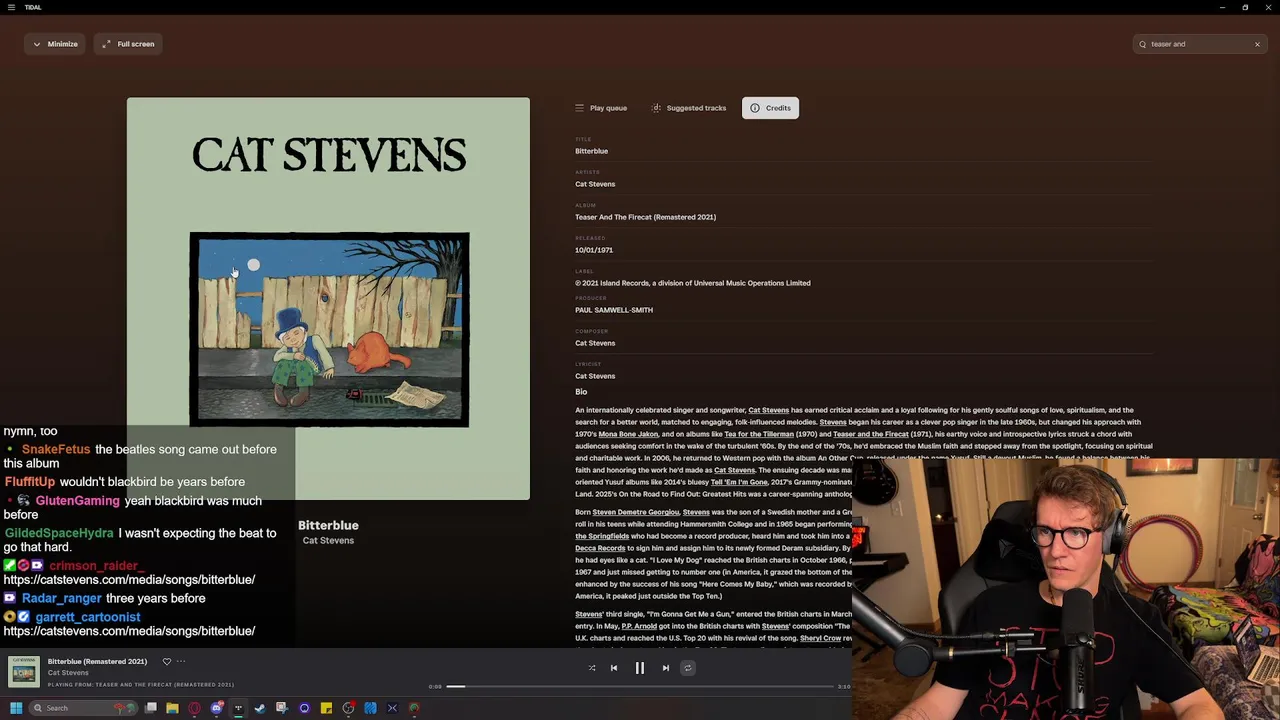
Task: Click SnakeFetus username in chat
Action: click(x=56, y=450)
